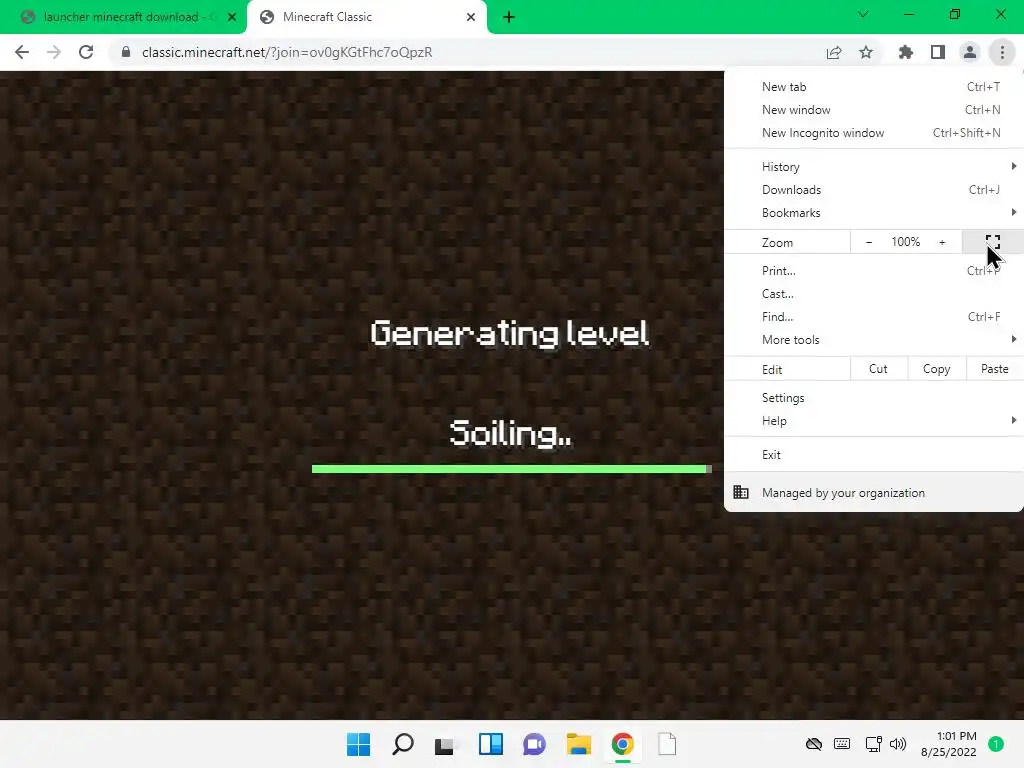Image resolution: width=1024 pixels, height=768 pixels.
Task: Open the Extensions puzzle icon
Action: [x=905, y=52]
